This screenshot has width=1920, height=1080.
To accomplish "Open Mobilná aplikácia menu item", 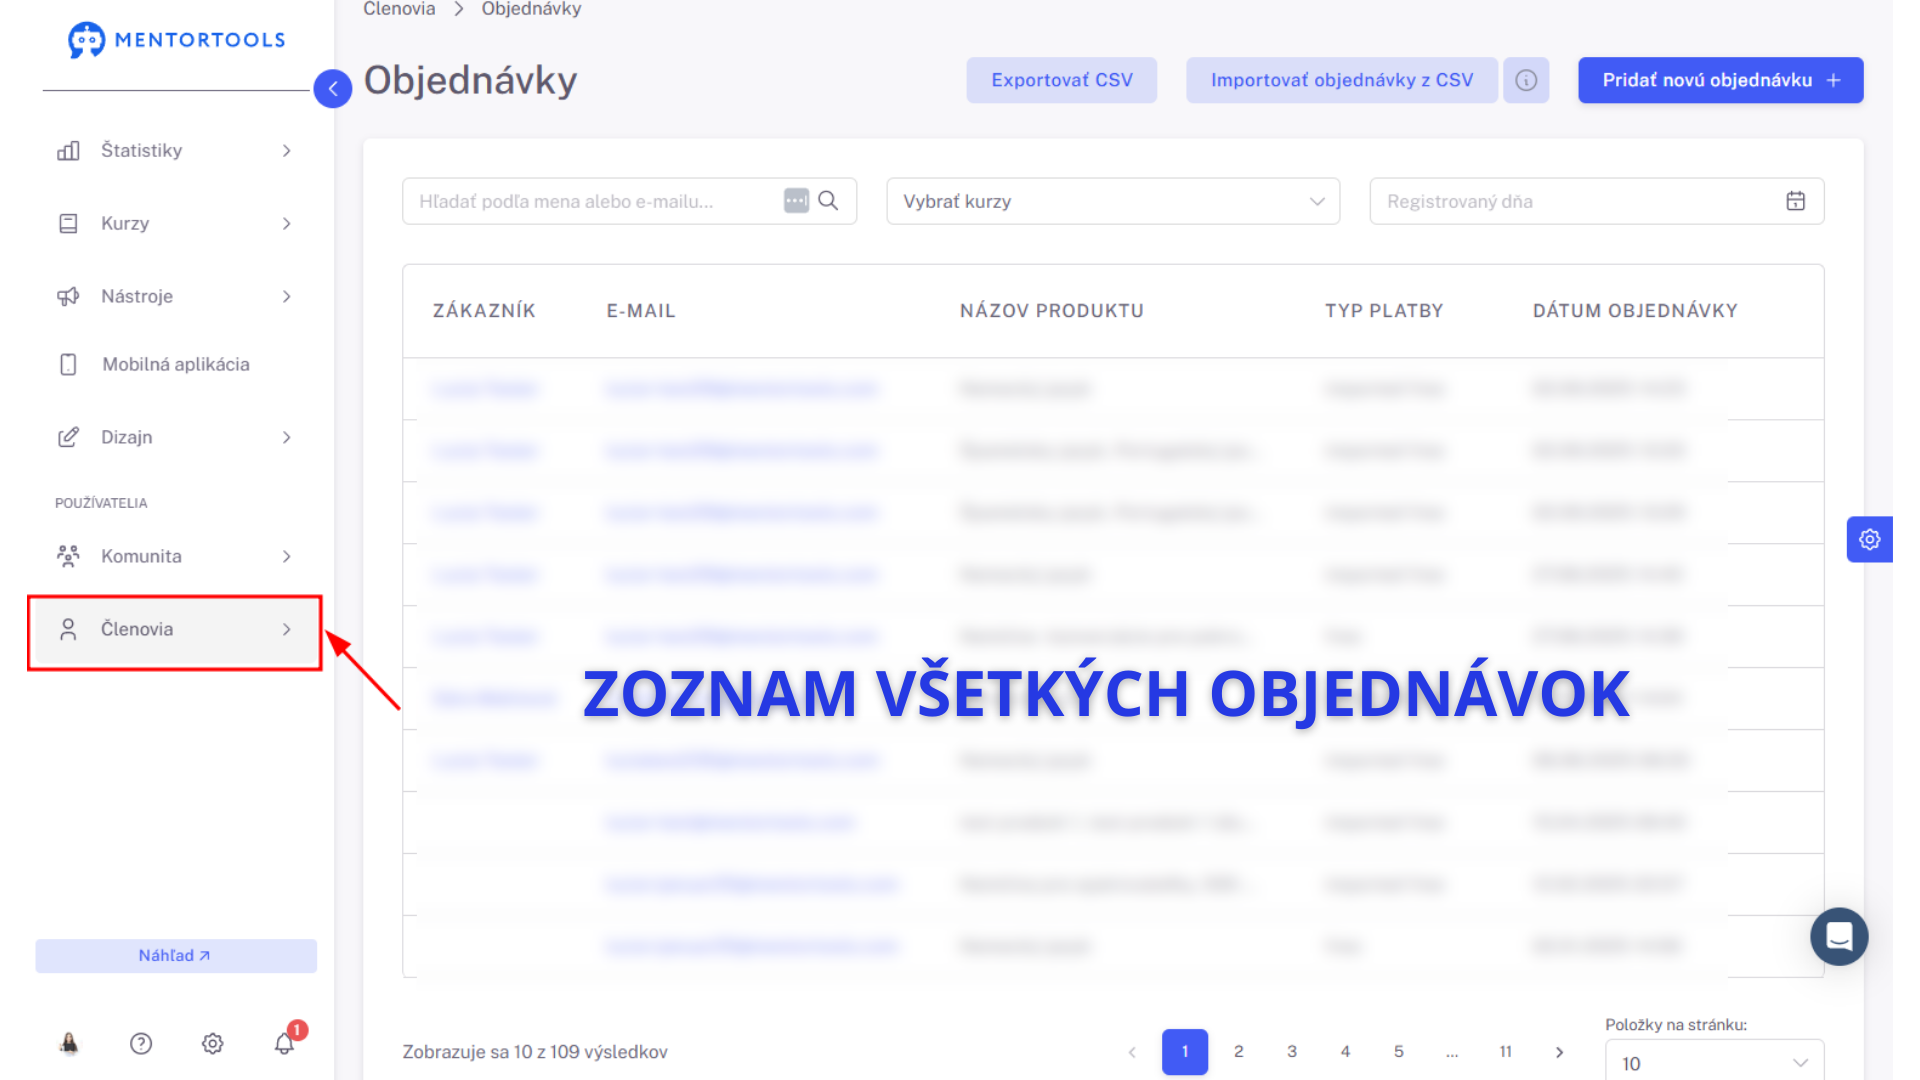I will tap(175, 364).
